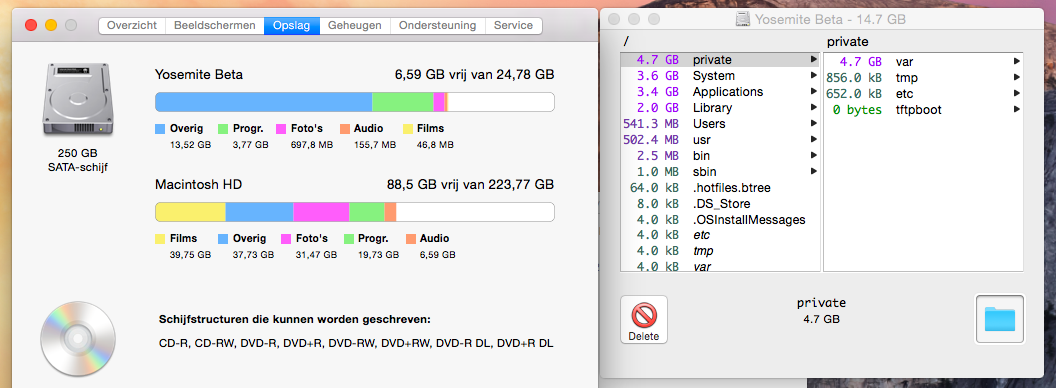Select the .hotfiles.btree file row
The image size is (1056, 388).
click(x=720, y=187)
